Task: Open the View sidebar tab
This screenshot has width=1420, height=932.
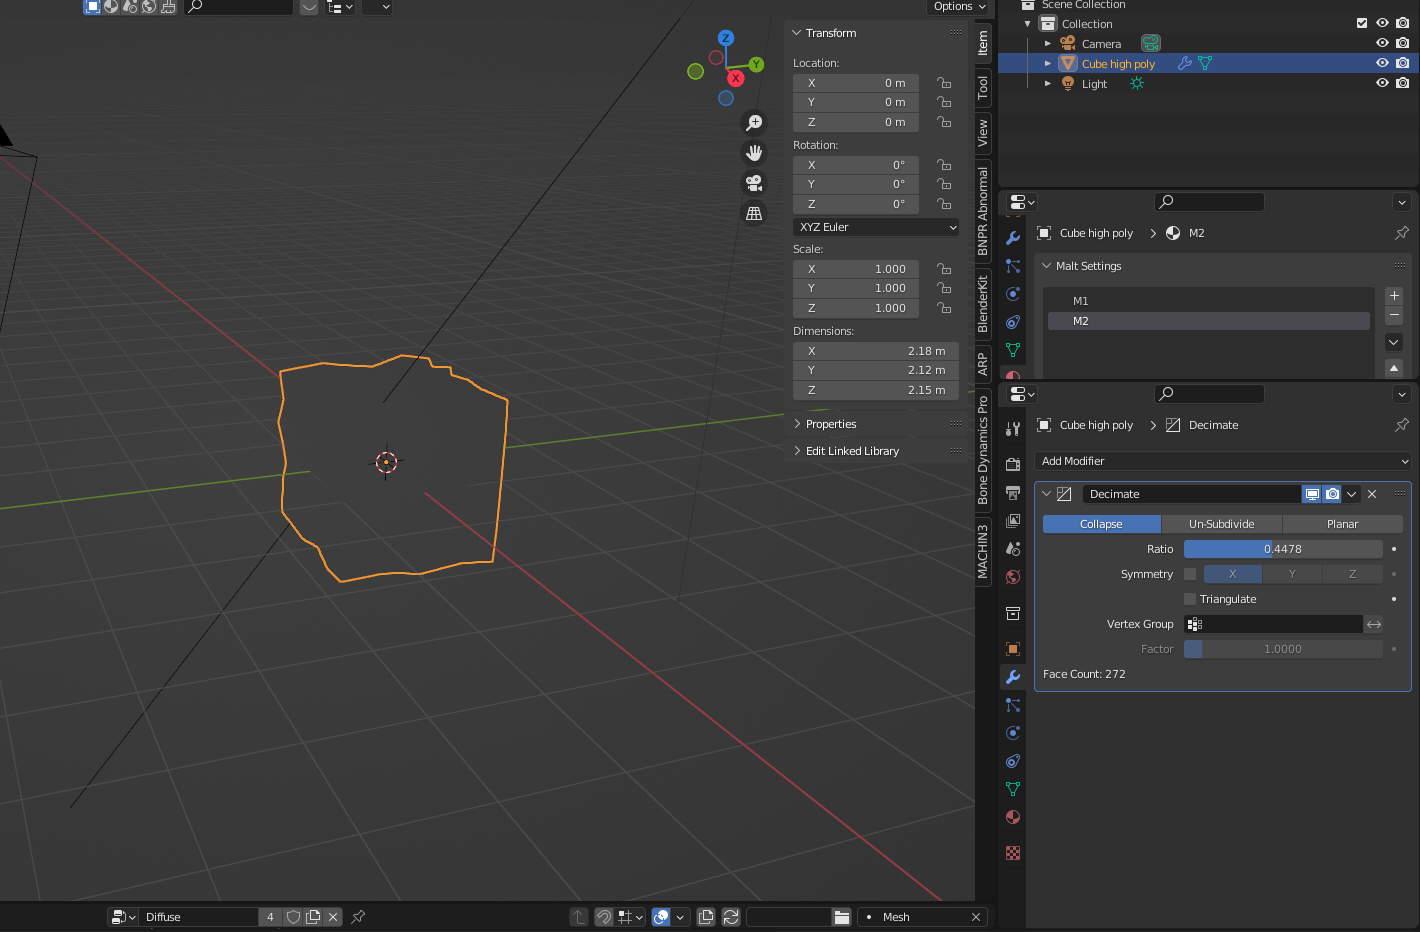Action: coord(983,131)
